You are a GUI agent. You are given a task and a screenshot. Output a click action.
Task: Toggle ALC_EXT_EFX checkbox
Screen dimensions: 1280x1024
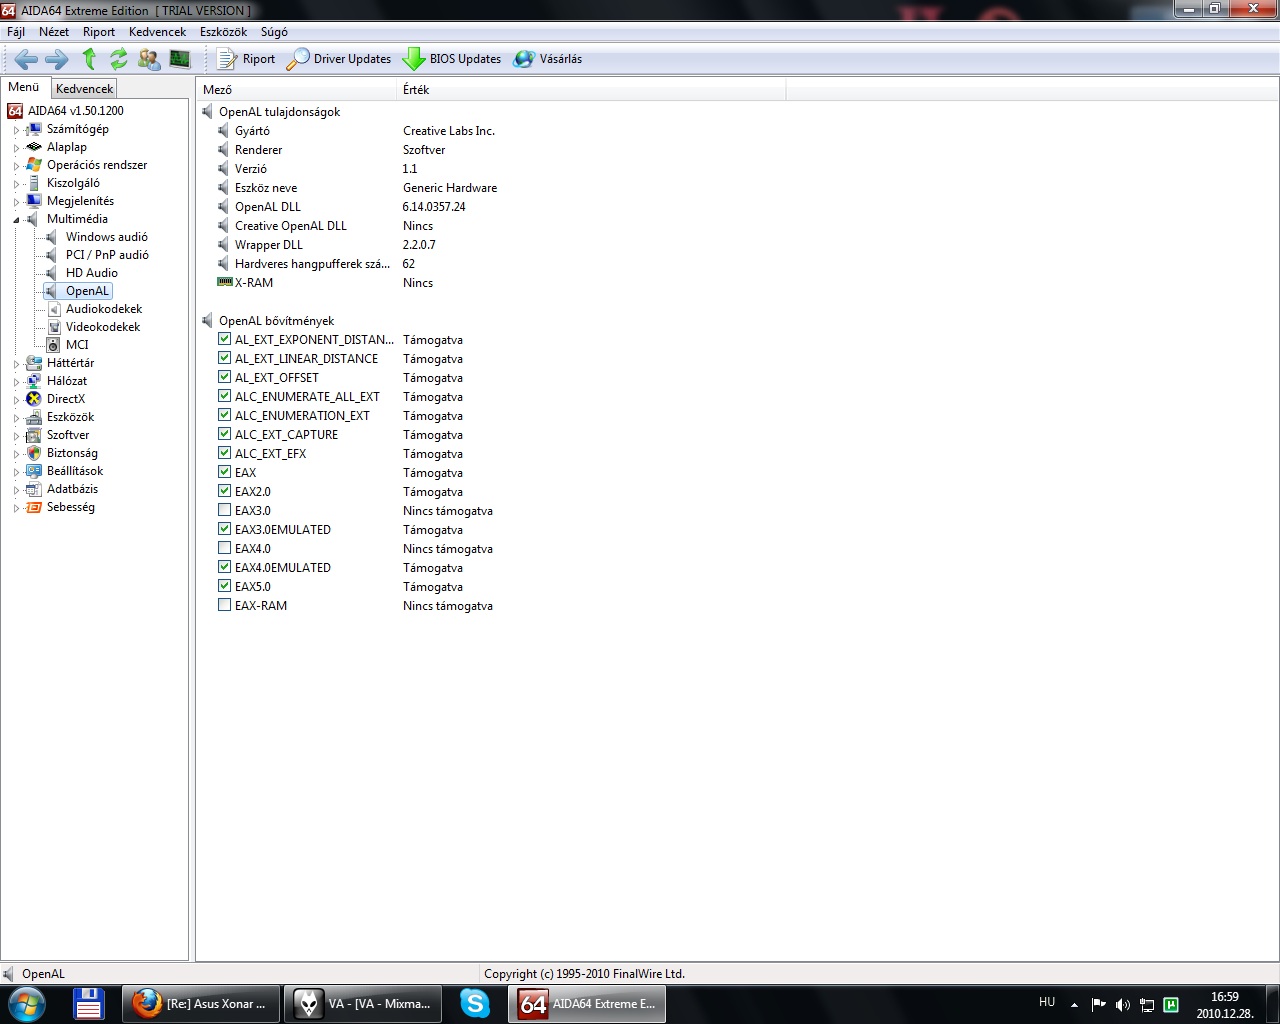[224, 453]
